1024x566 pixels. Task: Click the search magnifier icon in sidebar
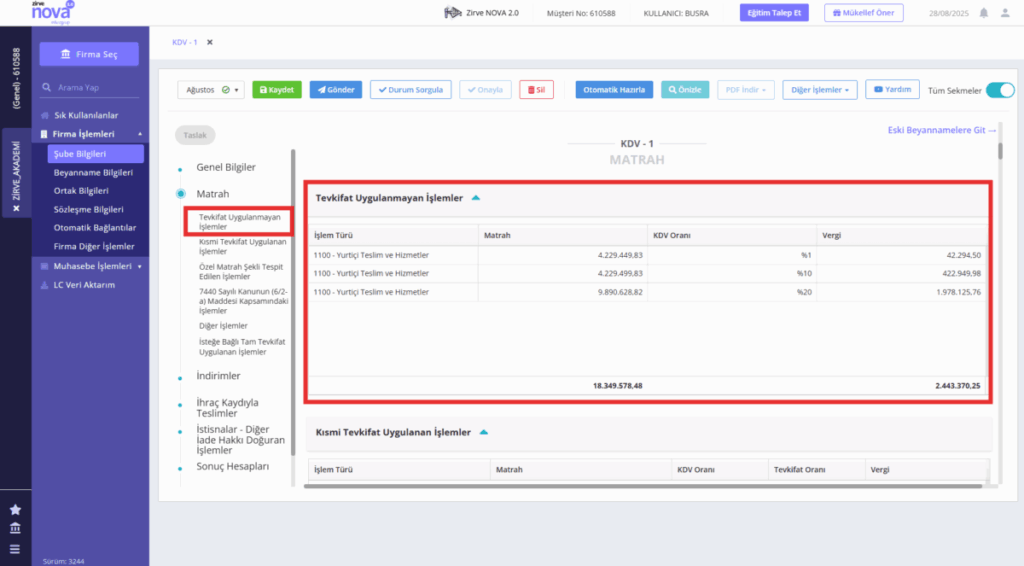click(x=46, y=87)
